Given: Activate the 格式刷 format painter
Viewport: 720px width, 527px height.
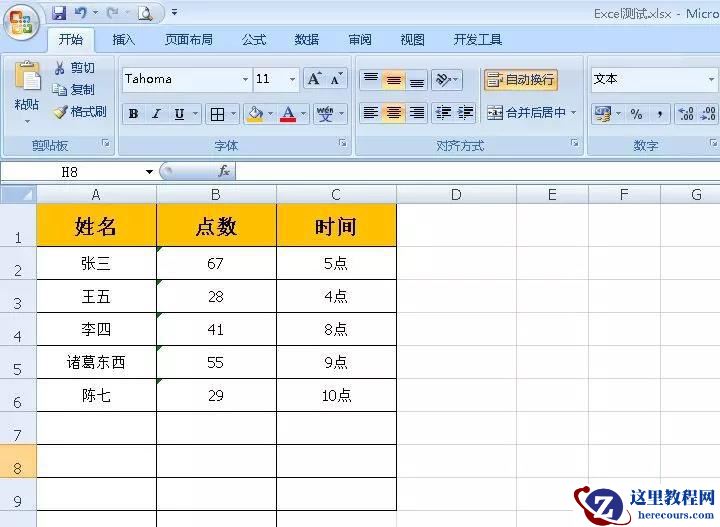Looking at the screenshot, I should [80, 112].
